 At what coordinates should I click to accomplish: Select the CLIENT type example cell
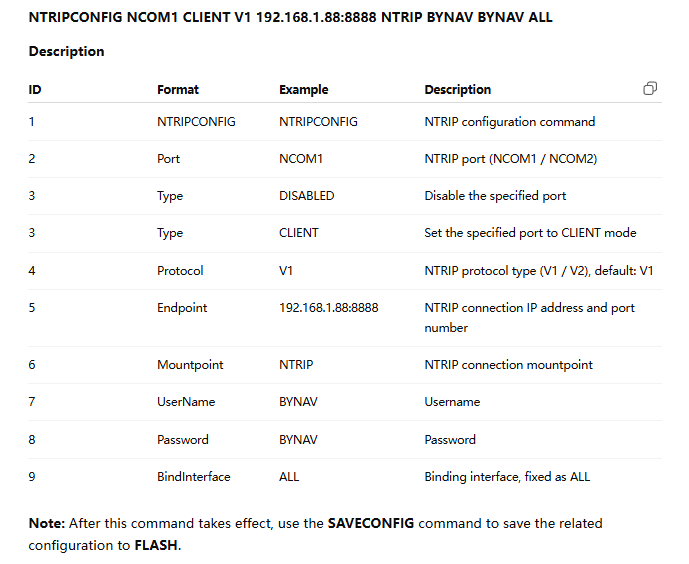click(299, 232)
